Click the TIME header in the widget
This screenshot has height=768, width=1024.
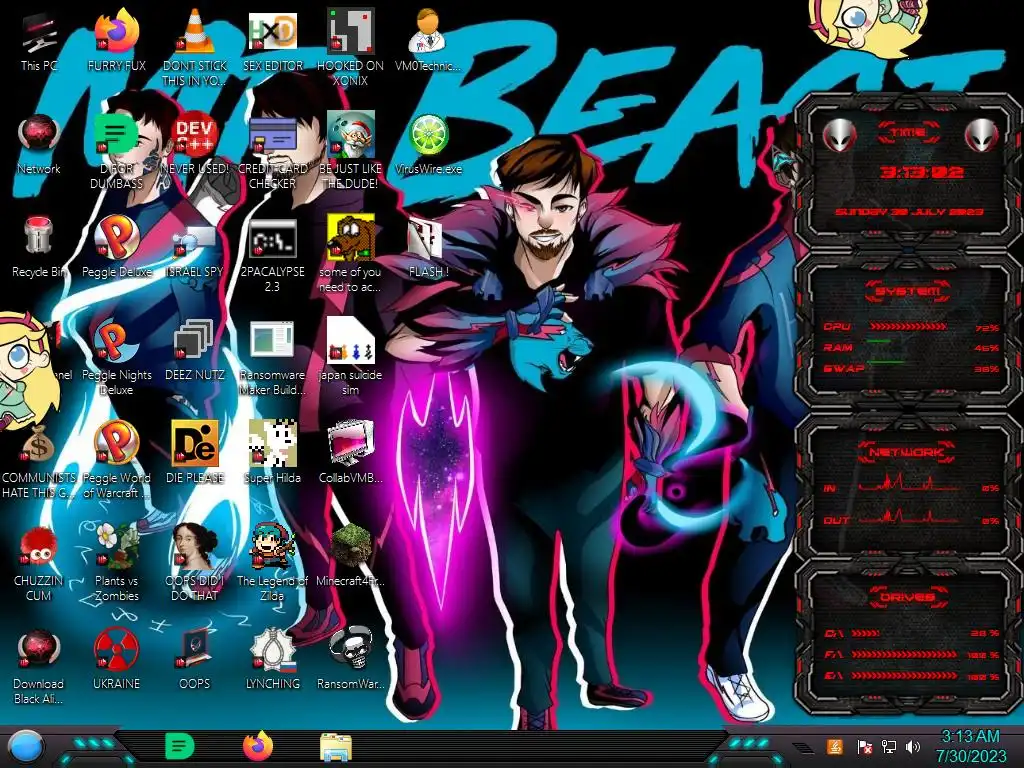click(x=908, y=132)
